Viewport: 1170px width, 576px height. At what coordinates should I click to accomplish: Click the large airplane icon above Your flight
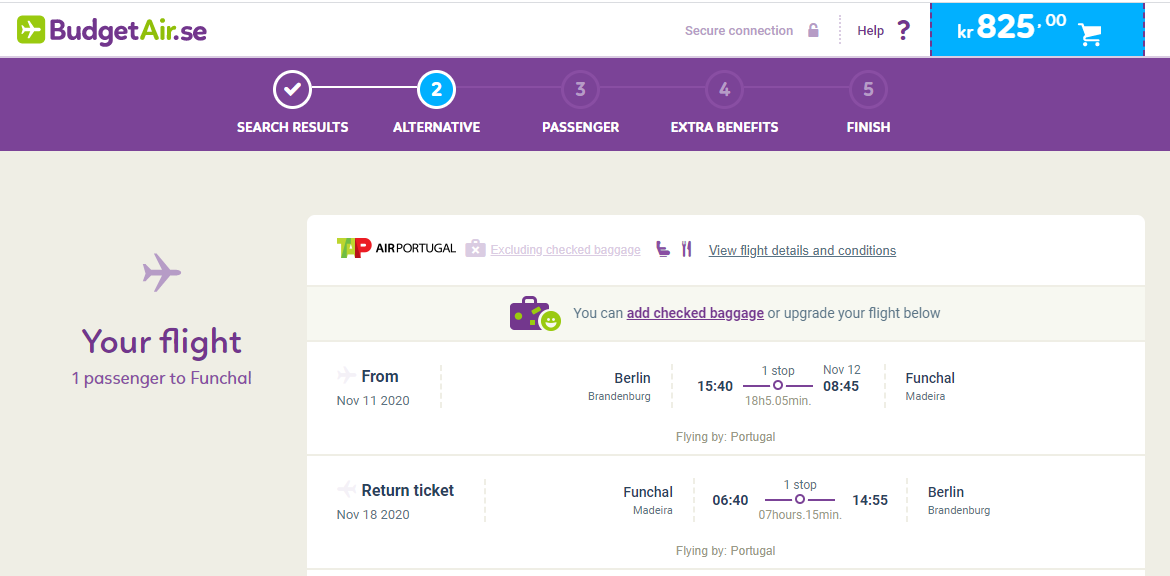(x=162, y=272)
